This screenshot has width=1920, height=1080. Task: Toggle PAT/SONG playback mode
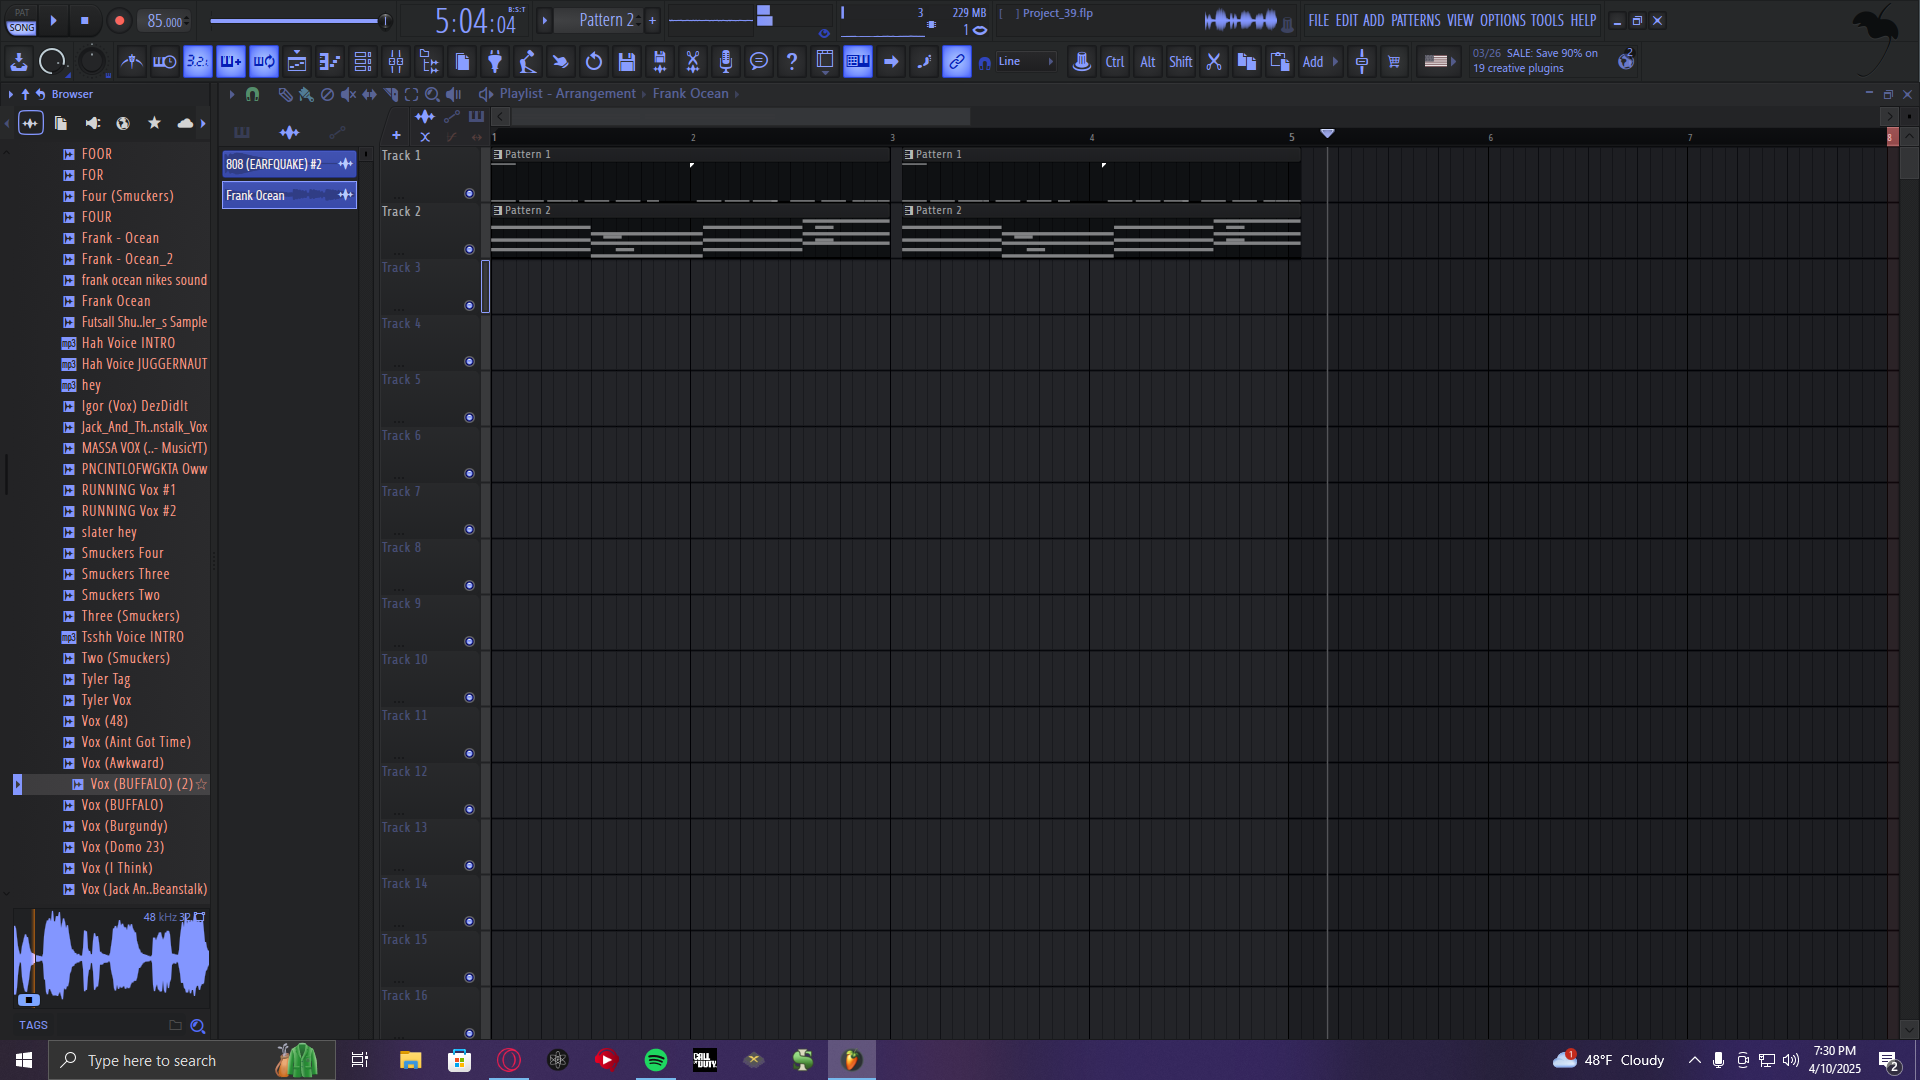coord(21,21)
